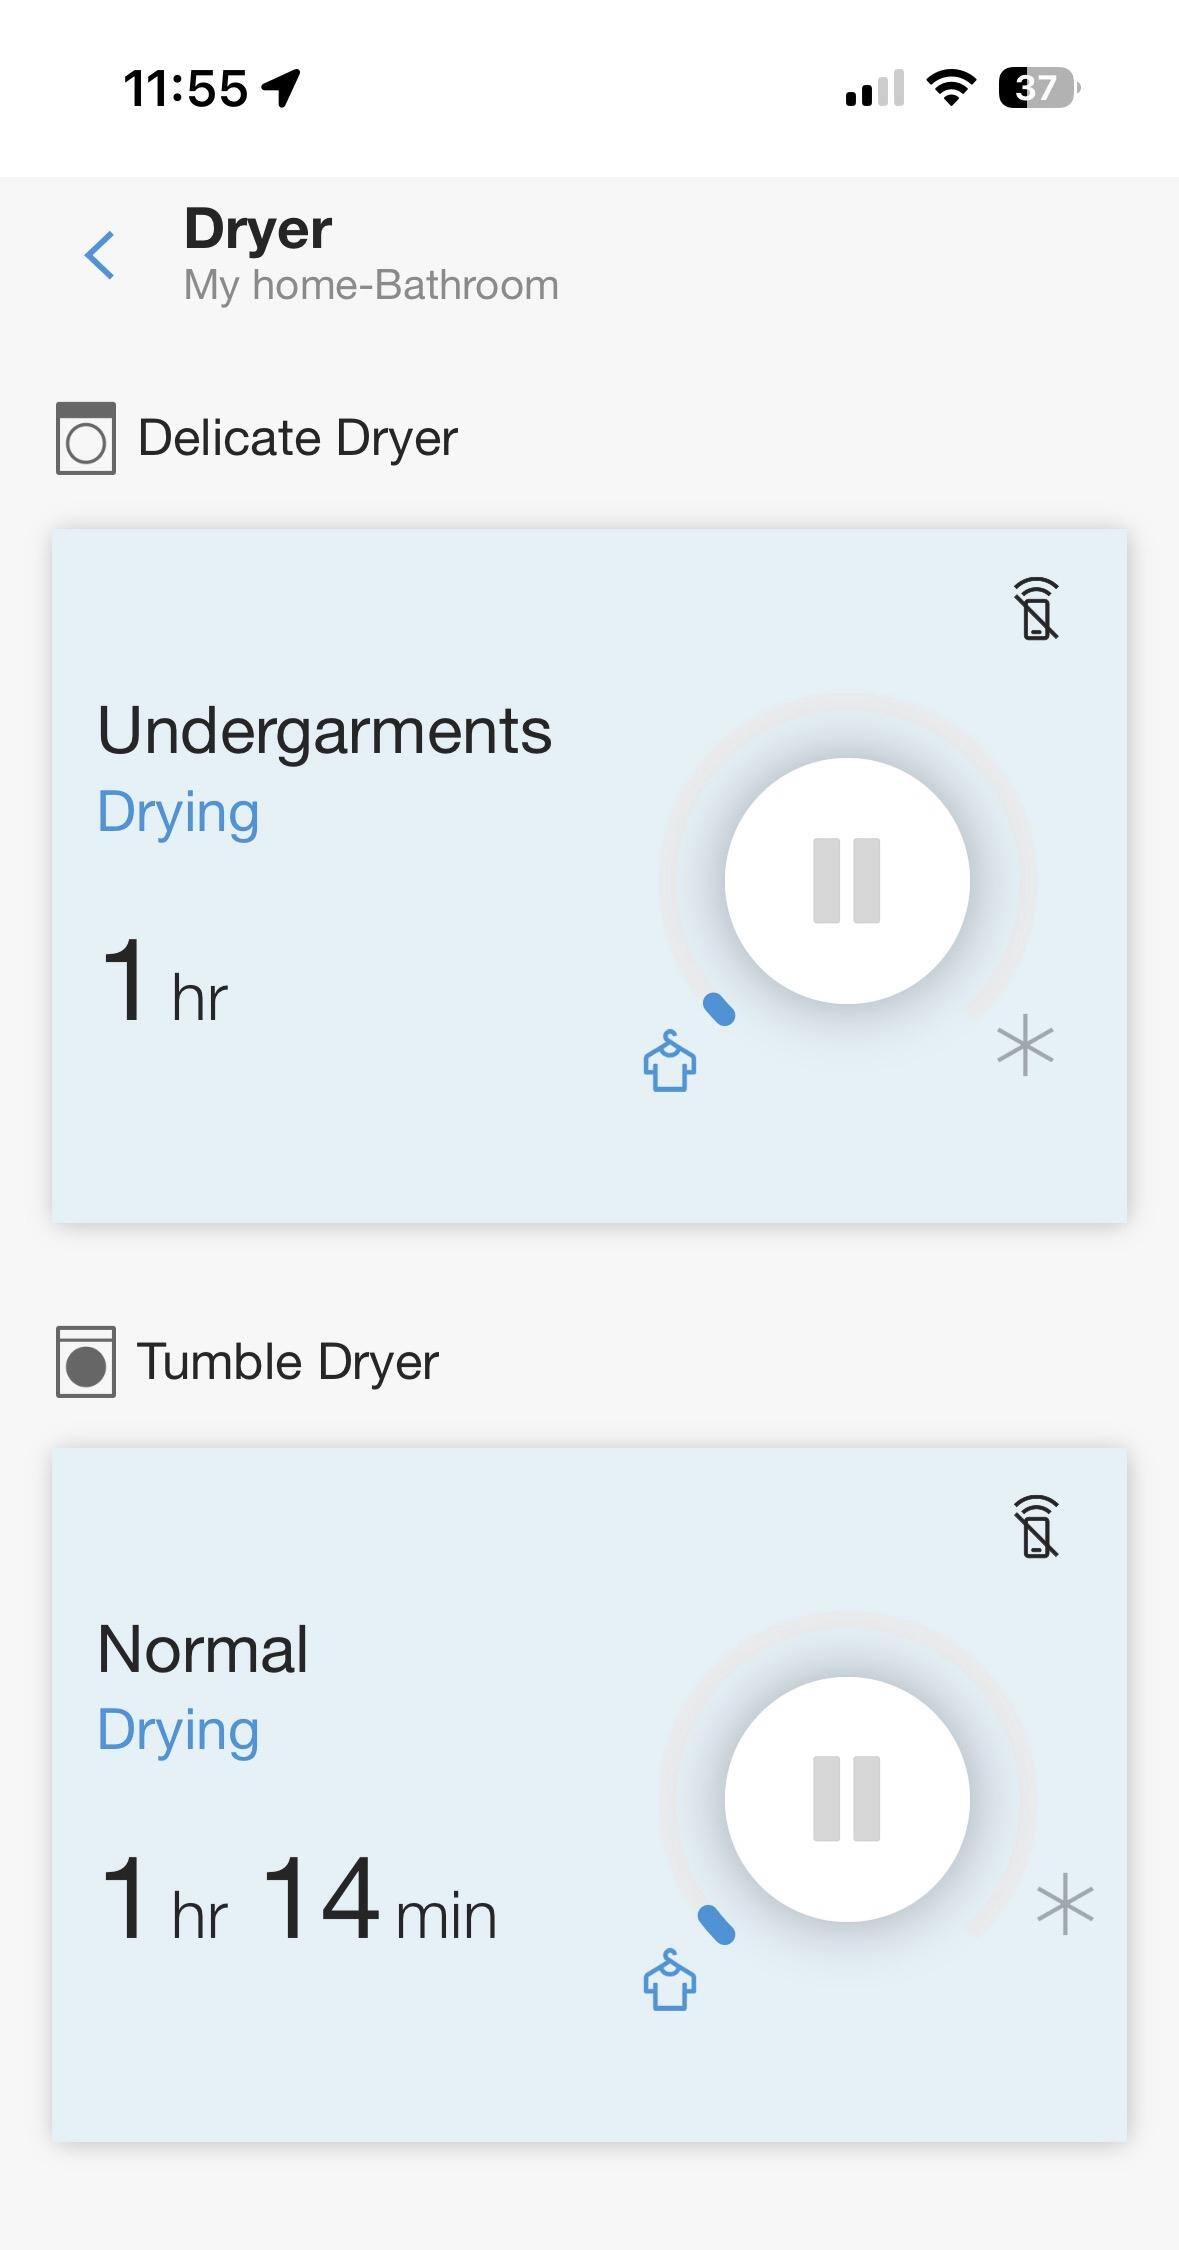Tap the 1 hr 14 min remaining time
The width and height of the screenshot is (1179, 2250).
[x=298, y=1902]
